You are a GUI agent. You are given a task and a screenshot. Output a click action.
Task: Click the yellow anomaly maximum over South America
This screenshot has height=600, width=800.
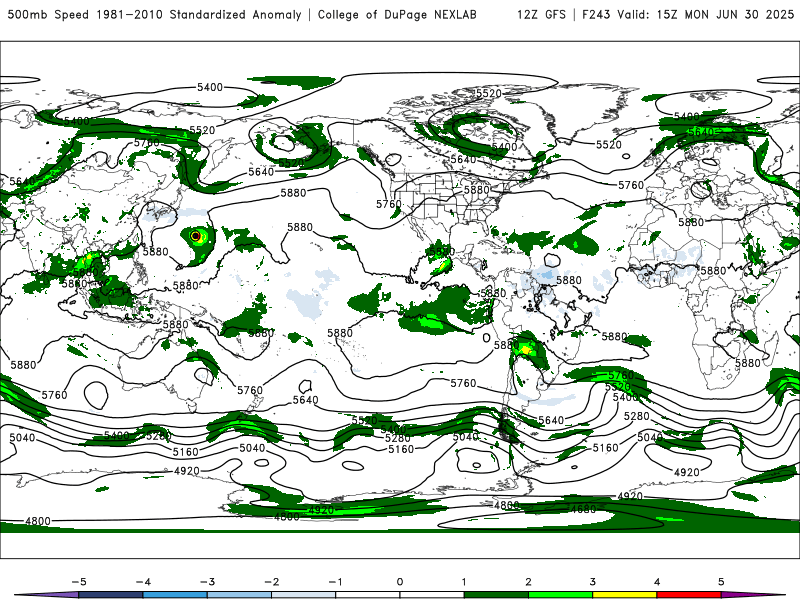pos(526,349)
